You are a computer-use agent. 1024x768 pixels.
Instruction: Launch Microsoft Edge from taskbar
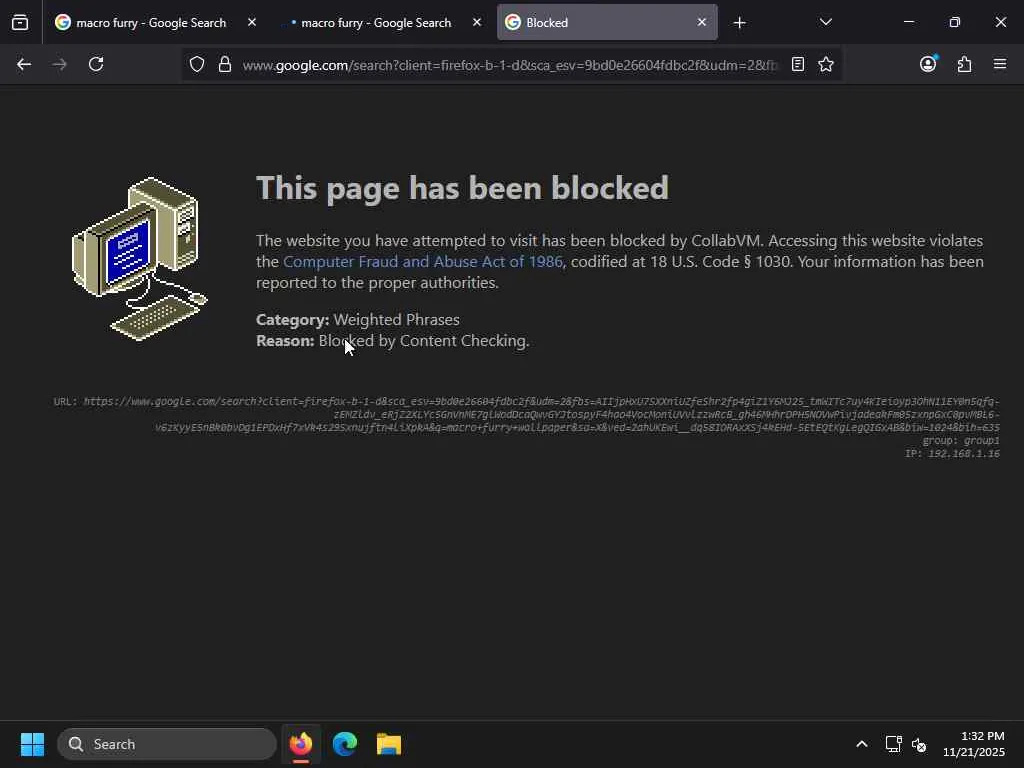[x=345, y=744]
